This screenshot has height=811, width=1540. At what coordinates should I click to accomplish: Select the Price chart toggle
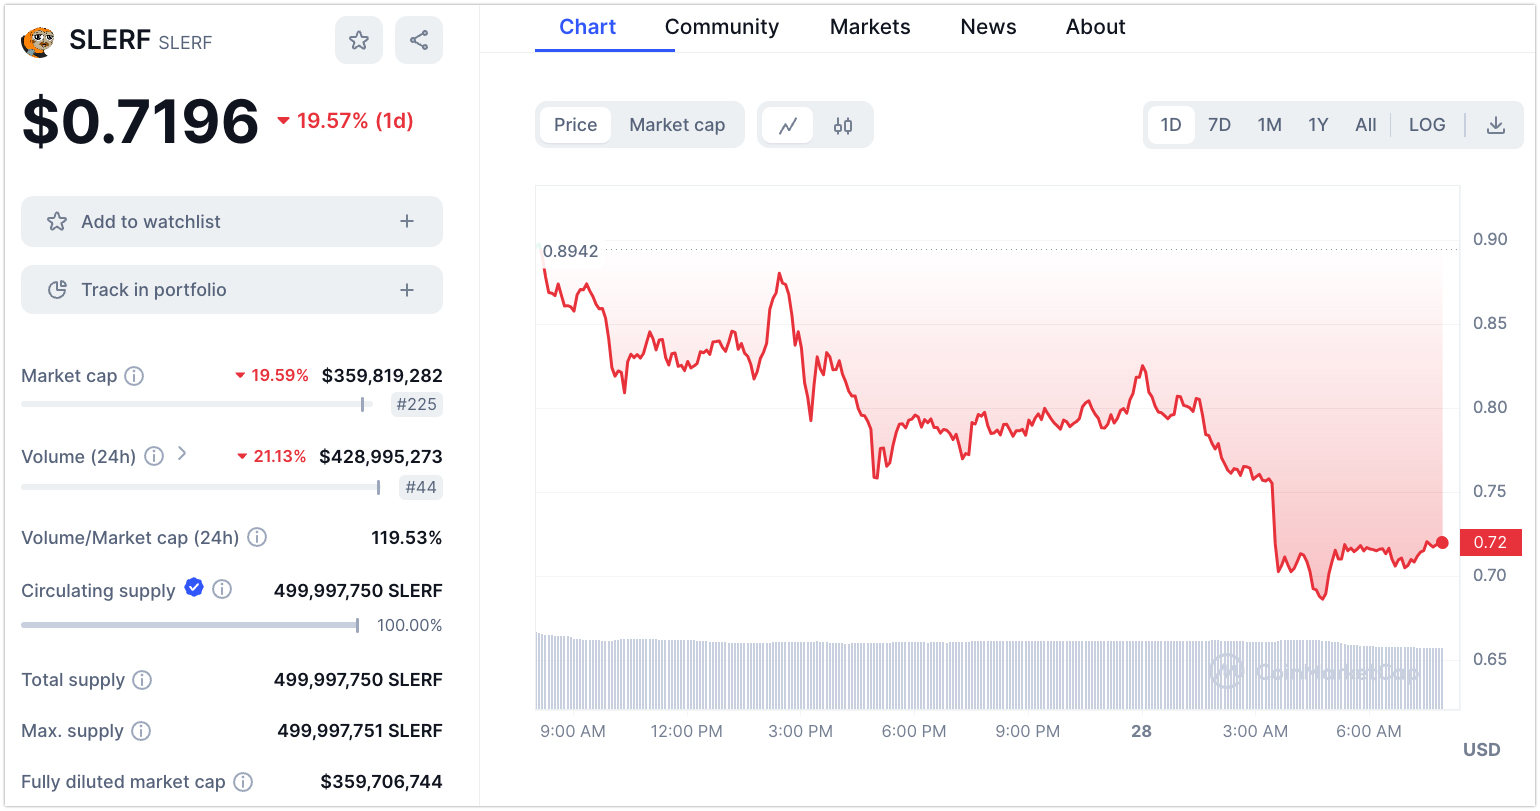575,125
